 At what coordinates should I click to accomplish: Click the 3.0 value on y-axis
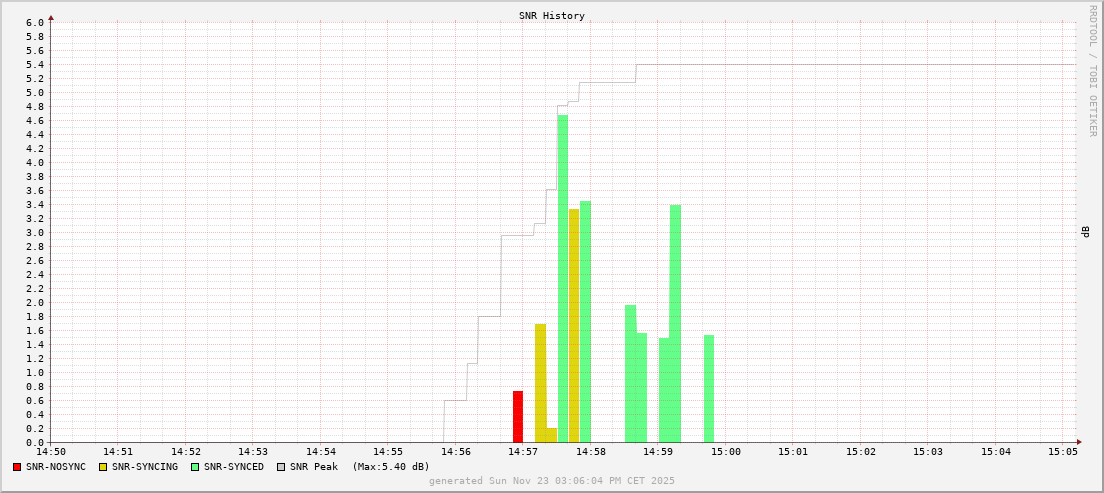click(35, 233)
